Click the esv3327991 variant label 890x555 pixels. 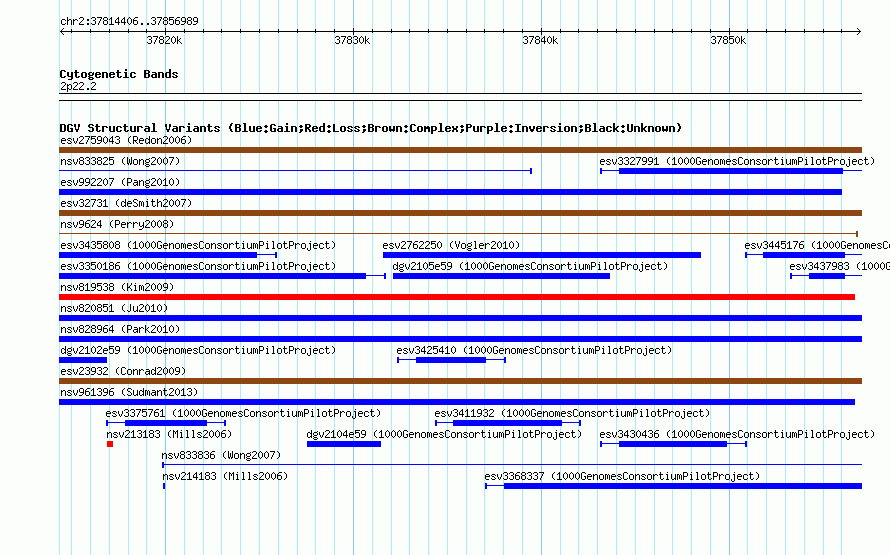click(737, 161)
